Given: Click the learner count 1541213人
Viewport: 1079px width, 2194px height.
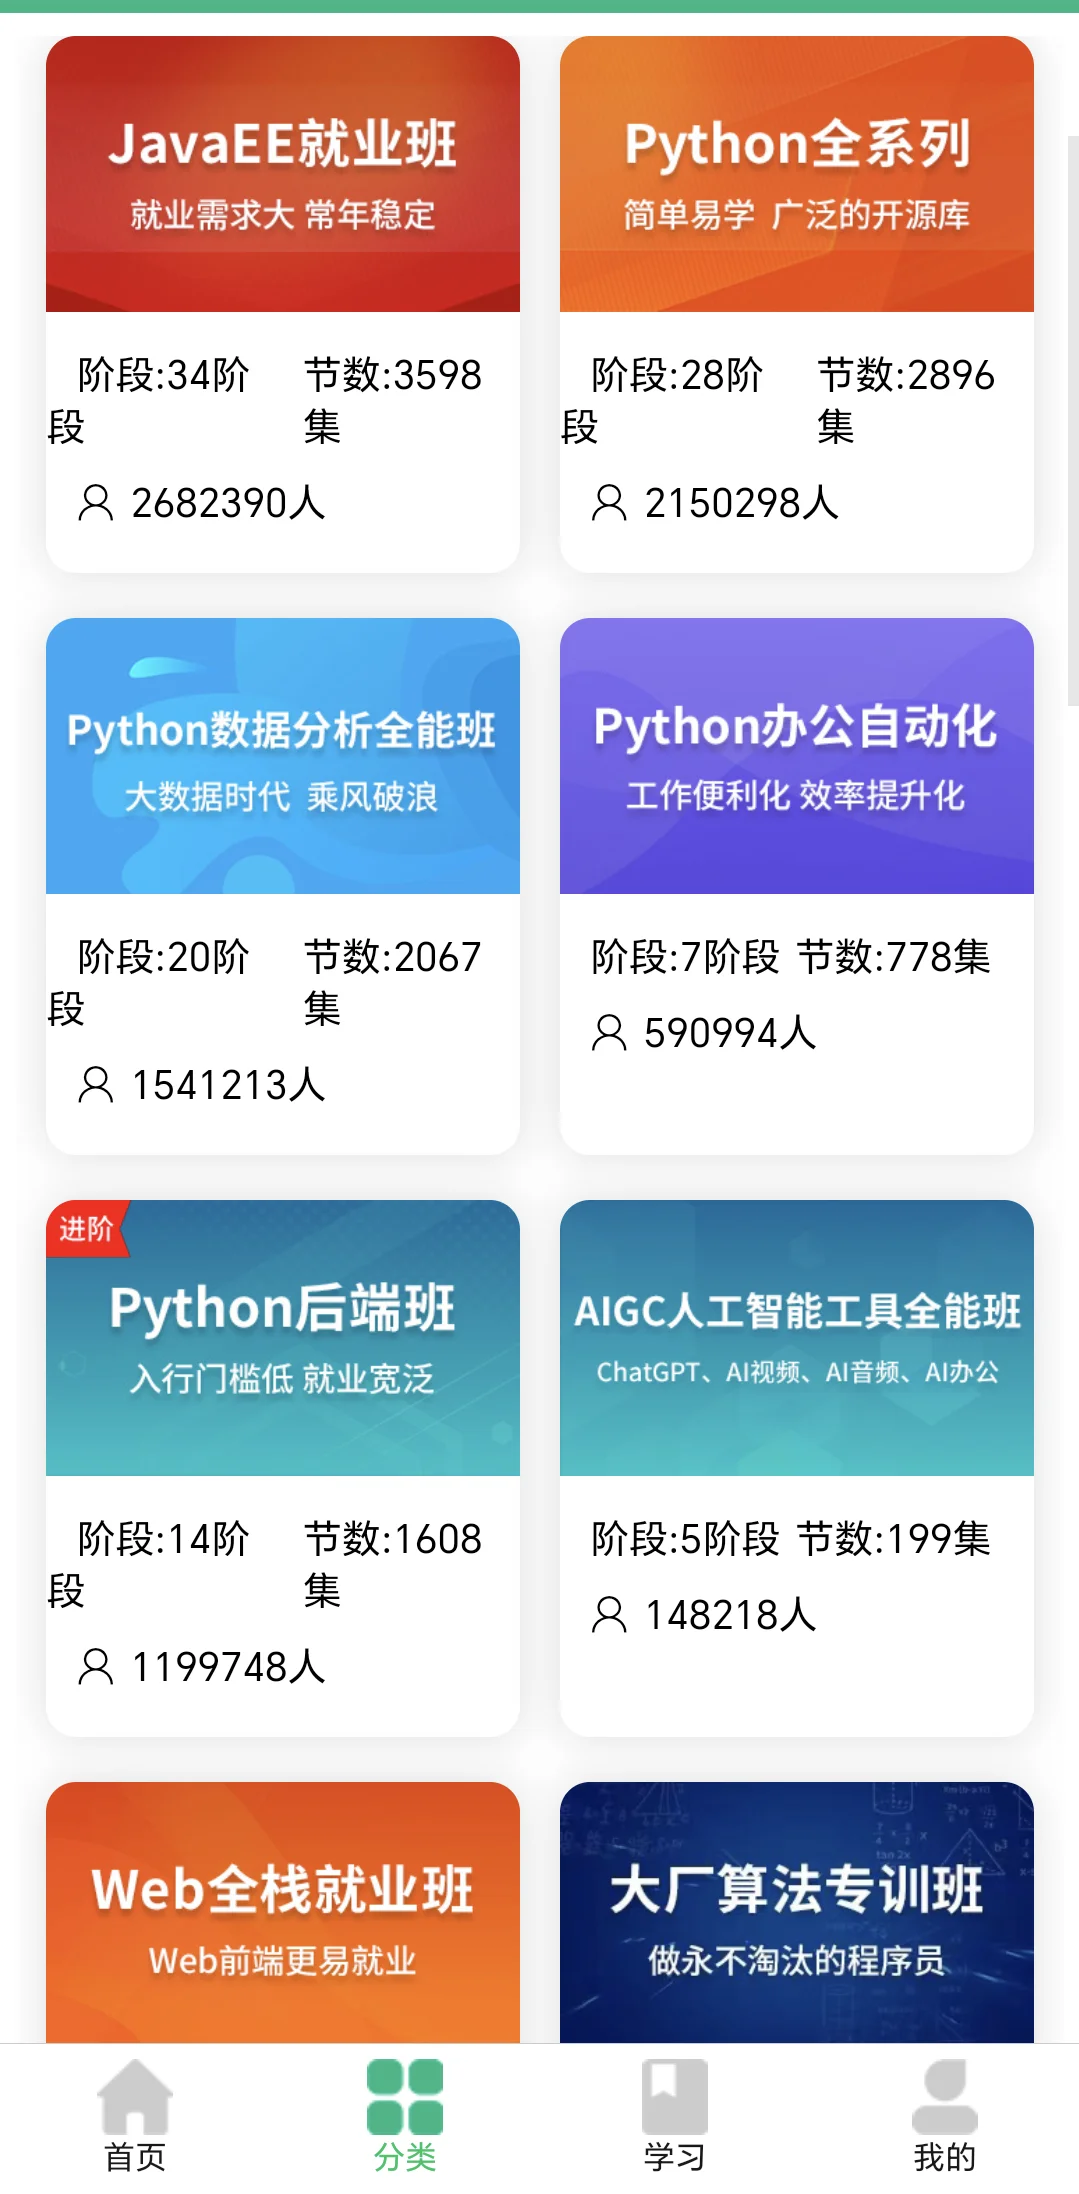Looking at the screenshot, I should 228,1085.
